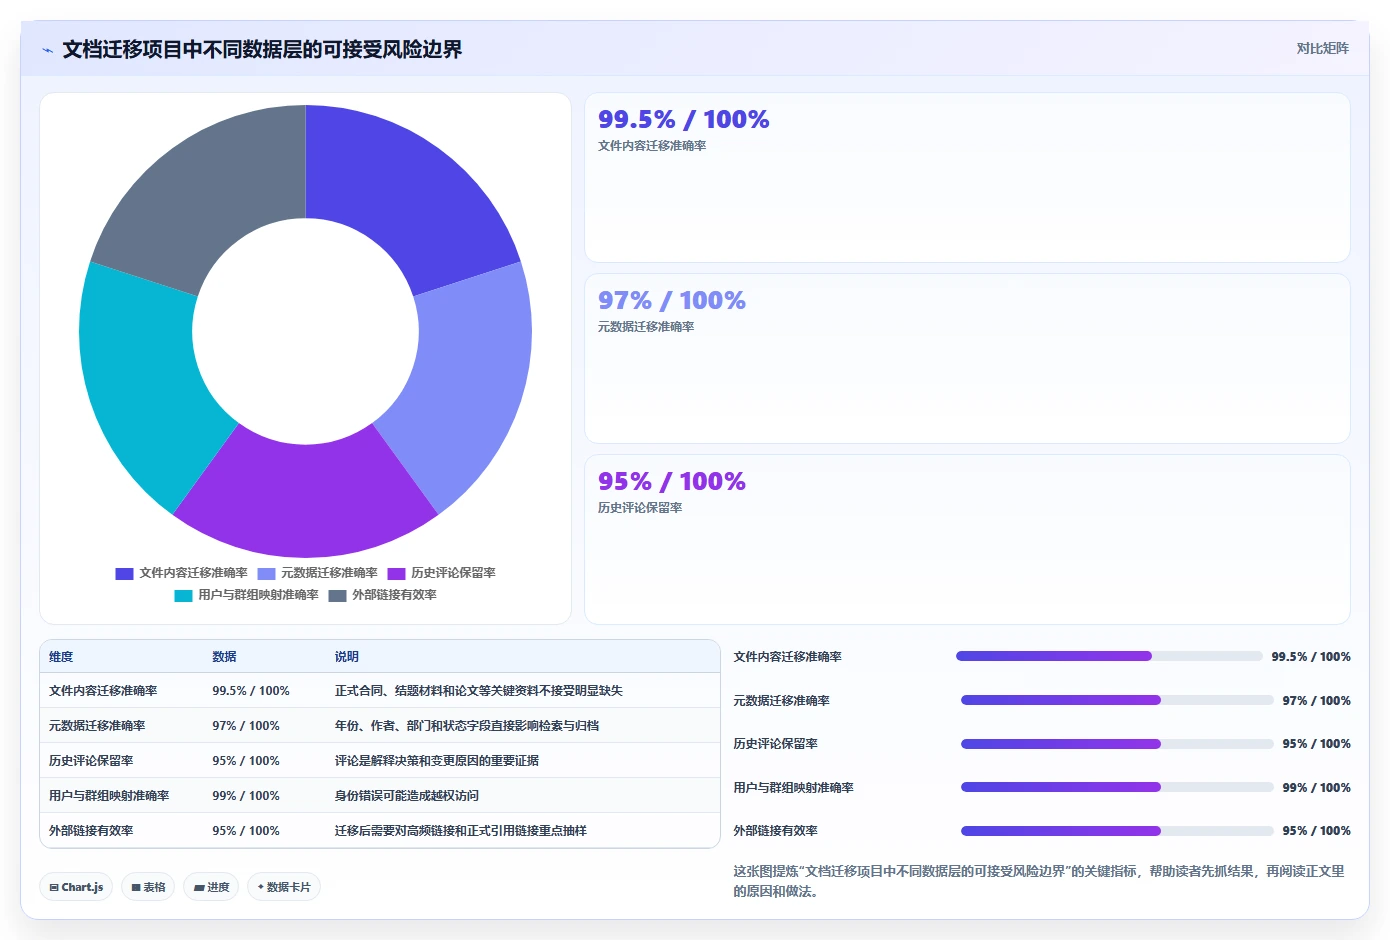Click the table cell 文件内容迁移准确率
This screenshot has width=1390, height=940.
point(103,691)
